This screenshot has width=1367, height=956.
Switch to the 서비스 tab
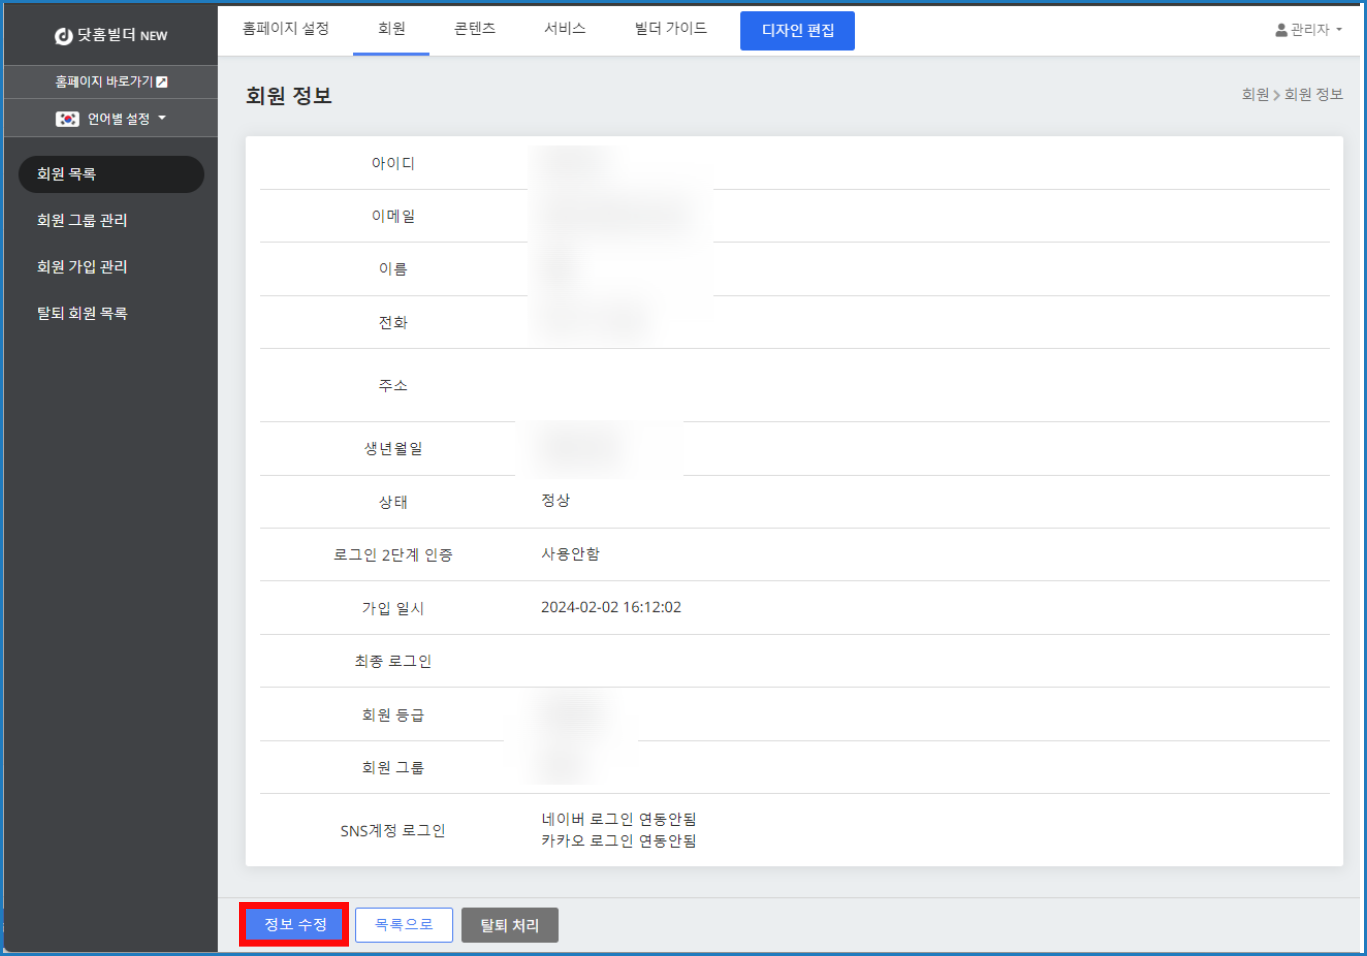pyautogui.click(x=564, y=29)
